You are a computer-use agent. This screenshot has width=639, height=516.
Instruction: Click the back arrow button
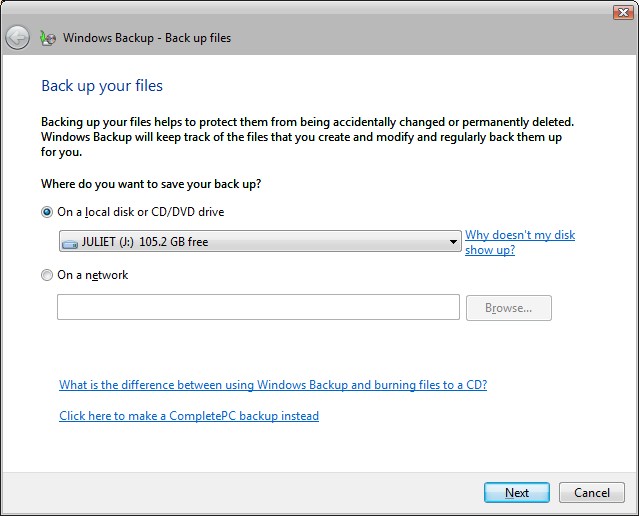pos(17,38)
